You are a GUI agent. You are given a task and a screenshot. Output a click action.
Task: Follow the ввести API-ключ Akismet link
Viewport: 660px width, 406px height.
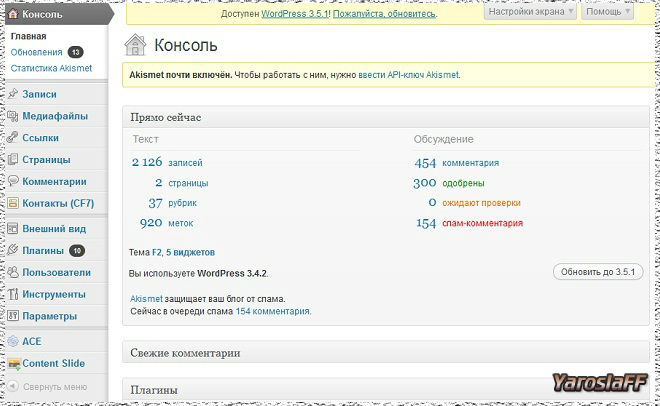pos(407,74)
